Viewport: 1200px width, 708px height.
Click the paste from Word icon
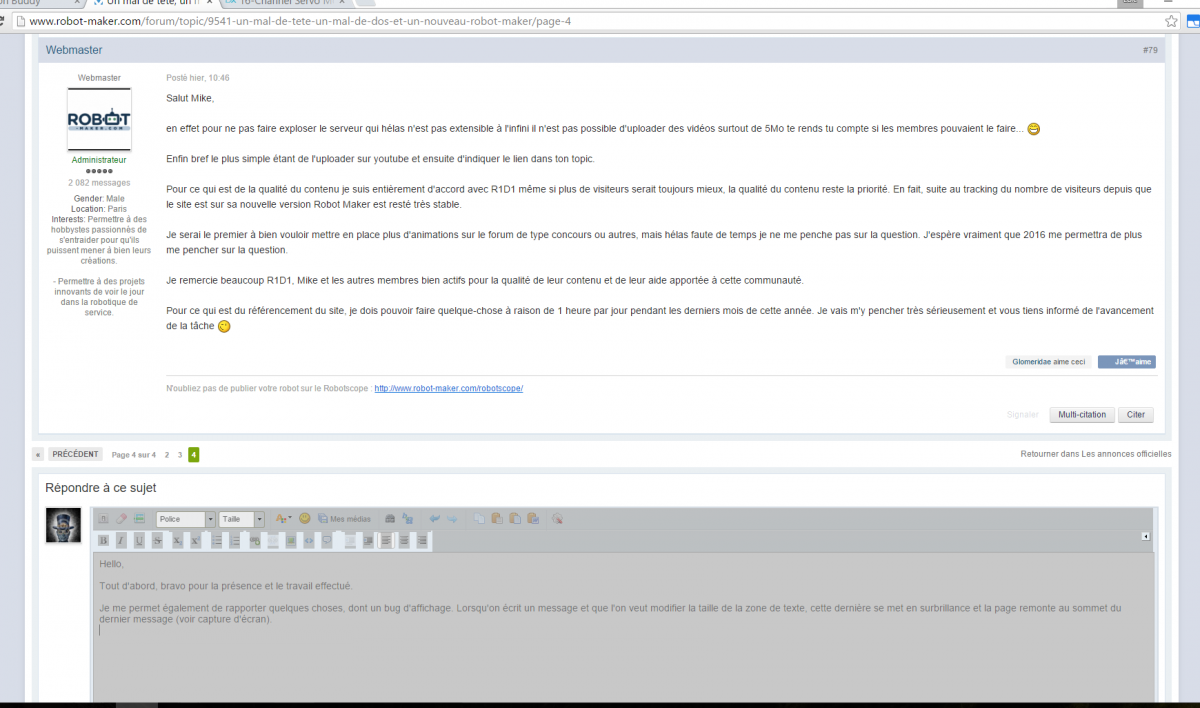pyautogui.click(x=533, y=519)
